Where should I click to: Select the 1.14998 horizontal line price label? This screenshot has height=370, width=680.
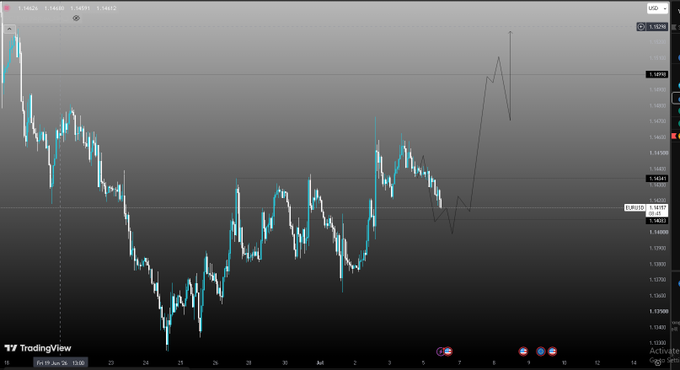657,75
